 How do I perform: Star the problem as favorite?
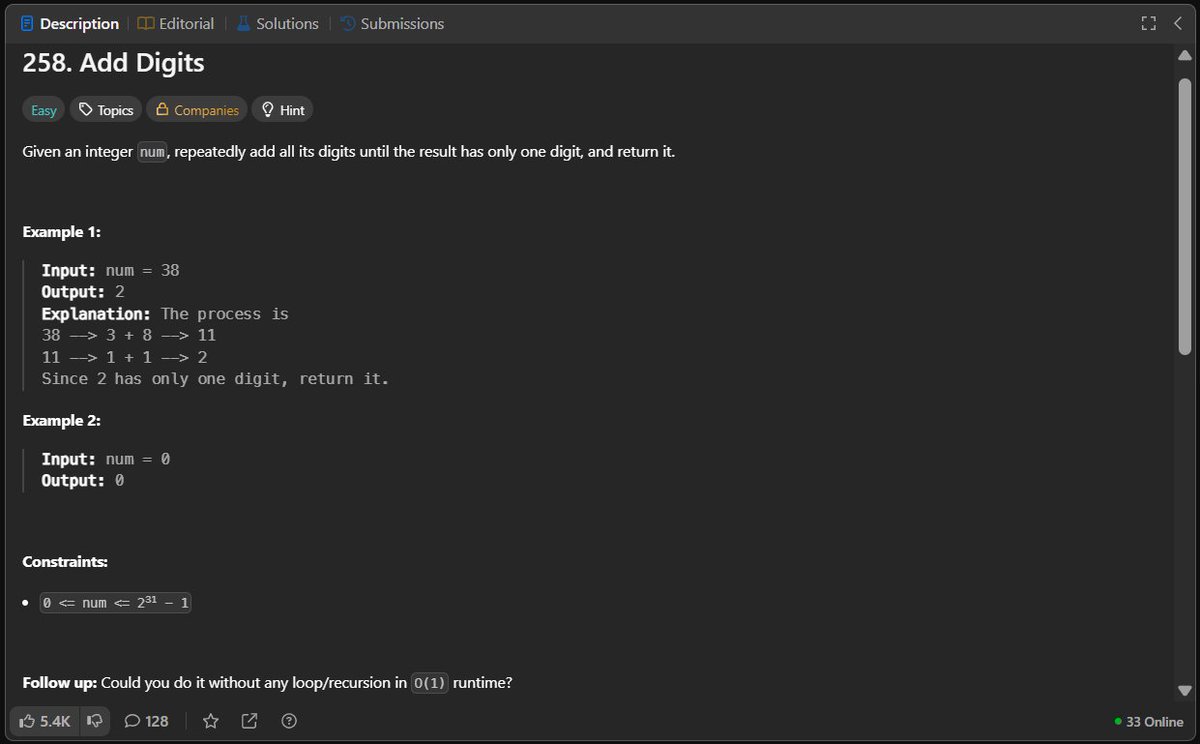pos(210,720)
